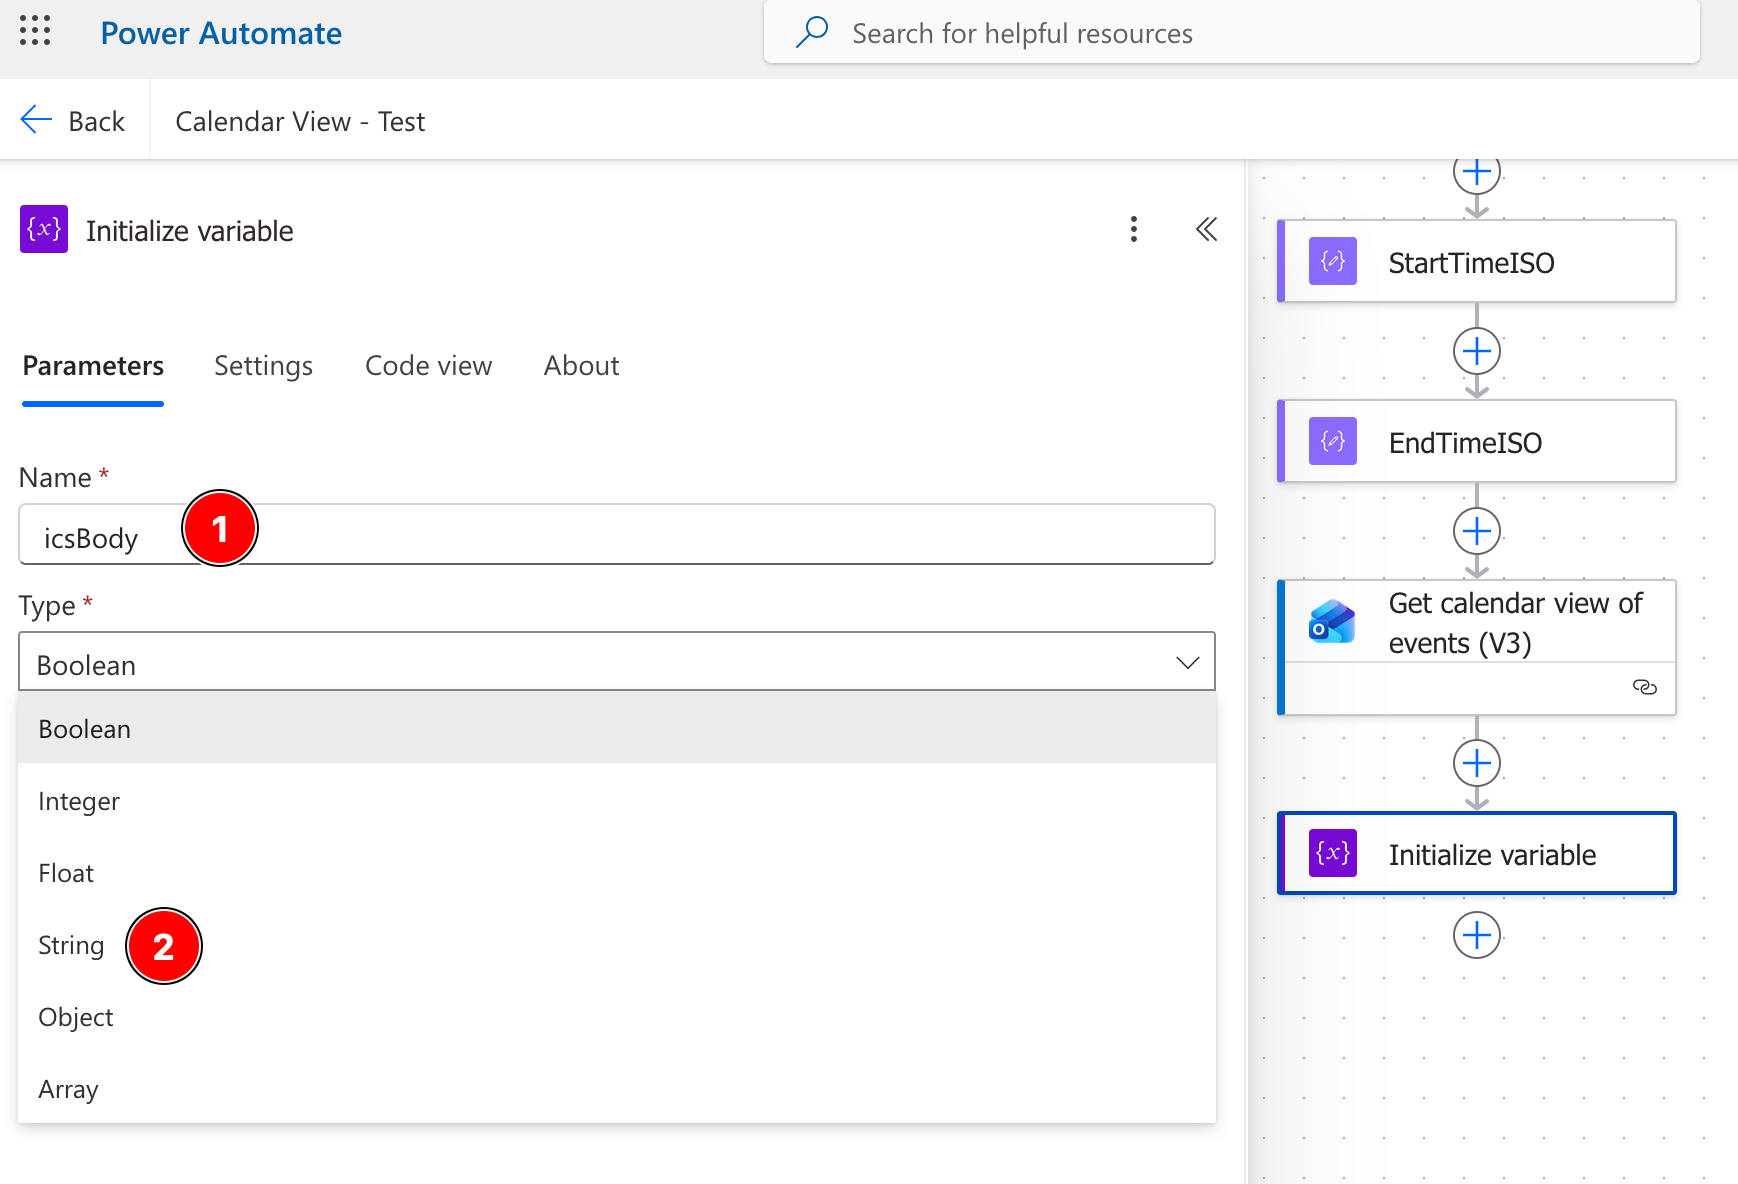
Task: Choose Integer from the Type list
Action: [617, 801]
